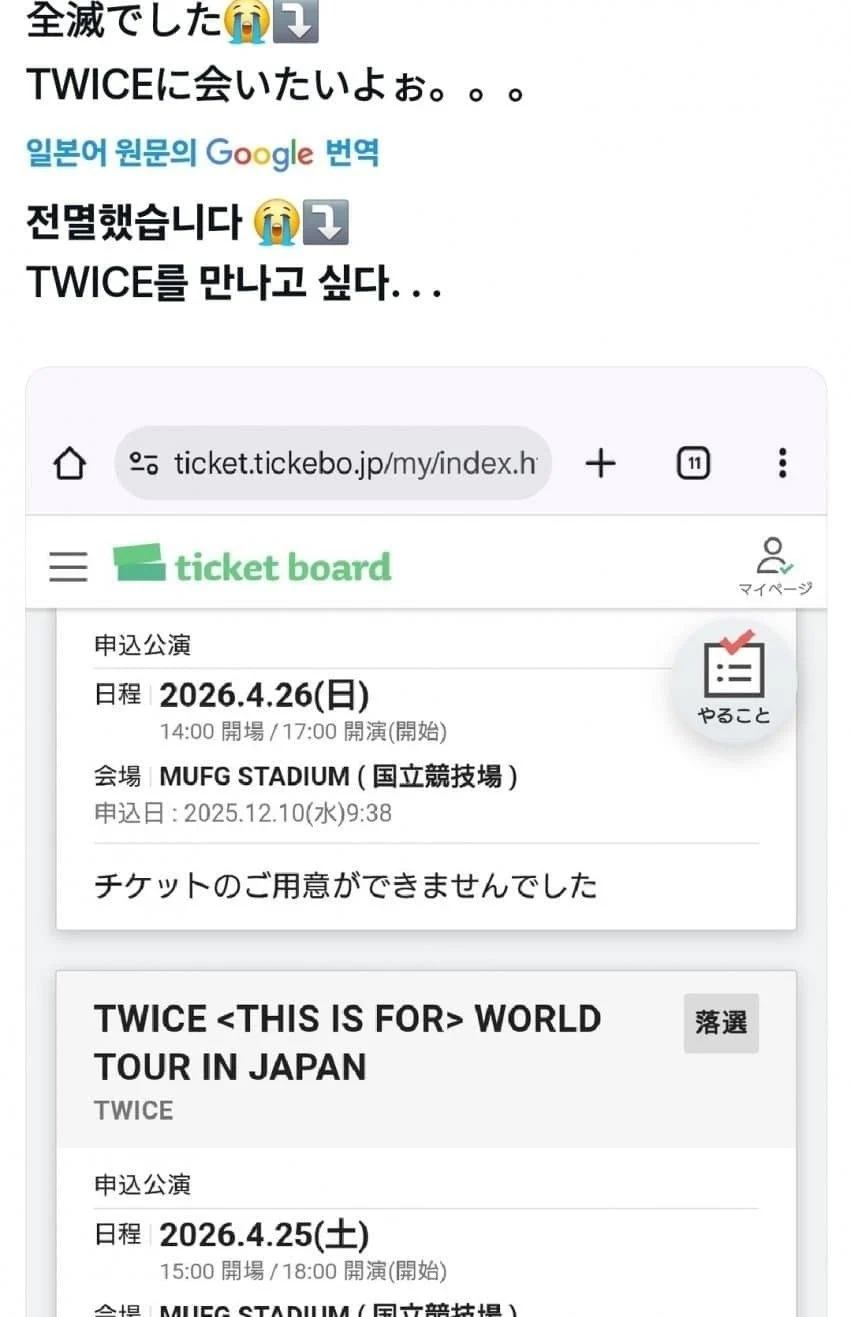
Task: Click the ticket board logo
Action: point(252,566)
